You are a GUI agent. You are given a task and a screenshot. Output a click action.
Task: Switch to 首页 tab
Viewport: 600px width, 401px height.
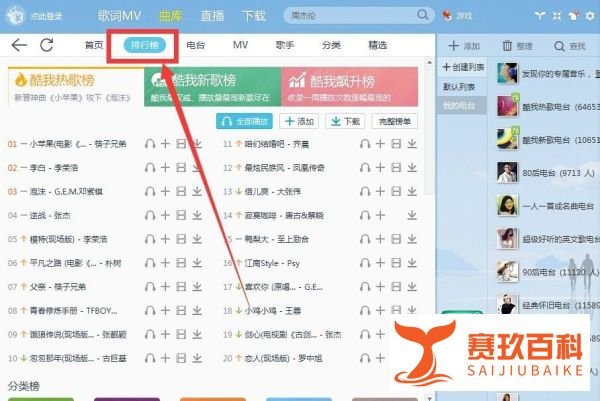tap(94, 45)
